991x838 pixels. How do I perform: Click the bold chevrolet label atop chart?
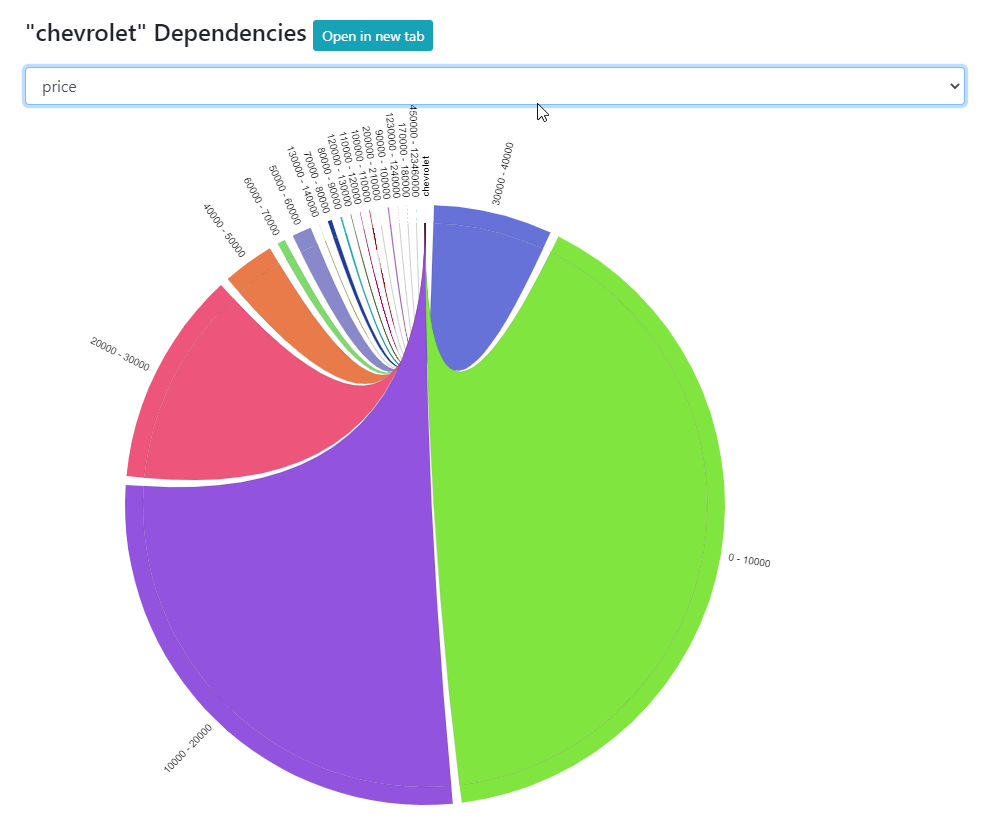pos(426,175)
